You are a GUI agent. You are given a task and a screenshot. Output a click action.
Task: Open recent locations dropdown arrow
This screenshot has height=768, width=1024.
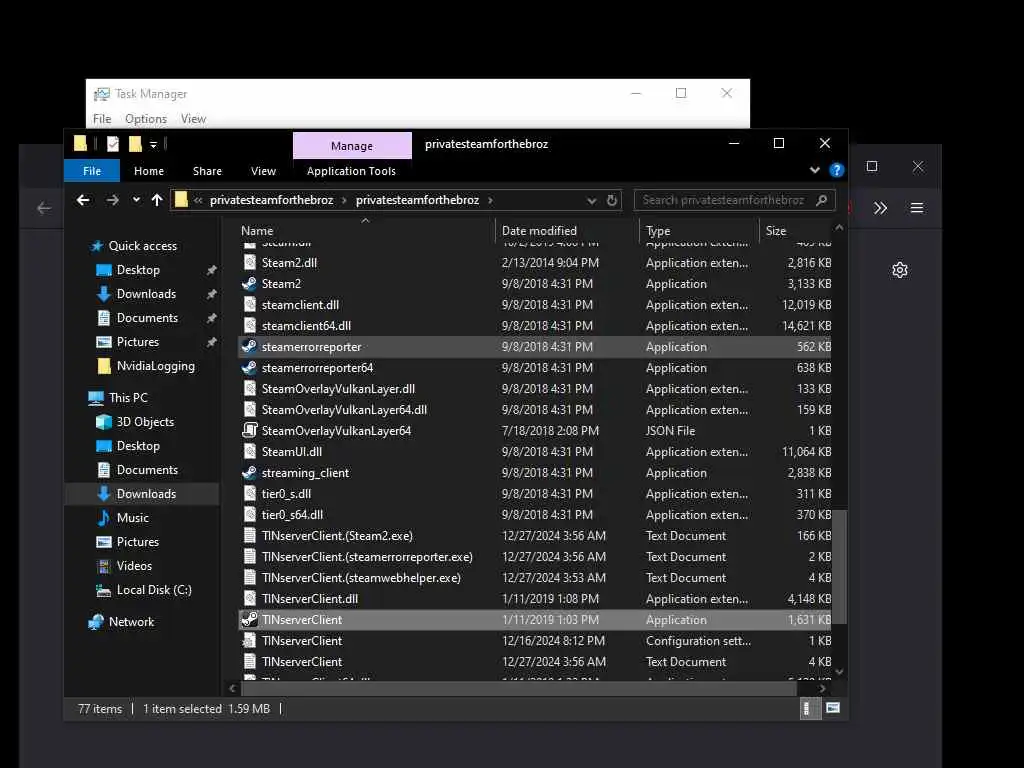pyautogui.click(x=136, y=200)
